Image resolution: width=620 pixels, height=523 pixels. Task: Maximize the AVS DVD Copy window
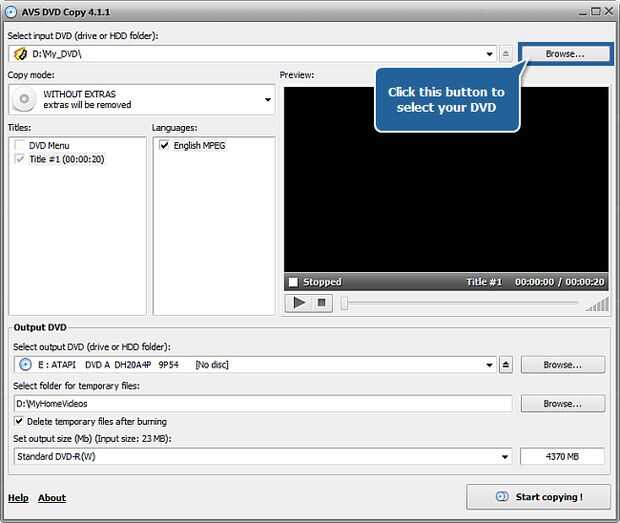coord(595,11)
